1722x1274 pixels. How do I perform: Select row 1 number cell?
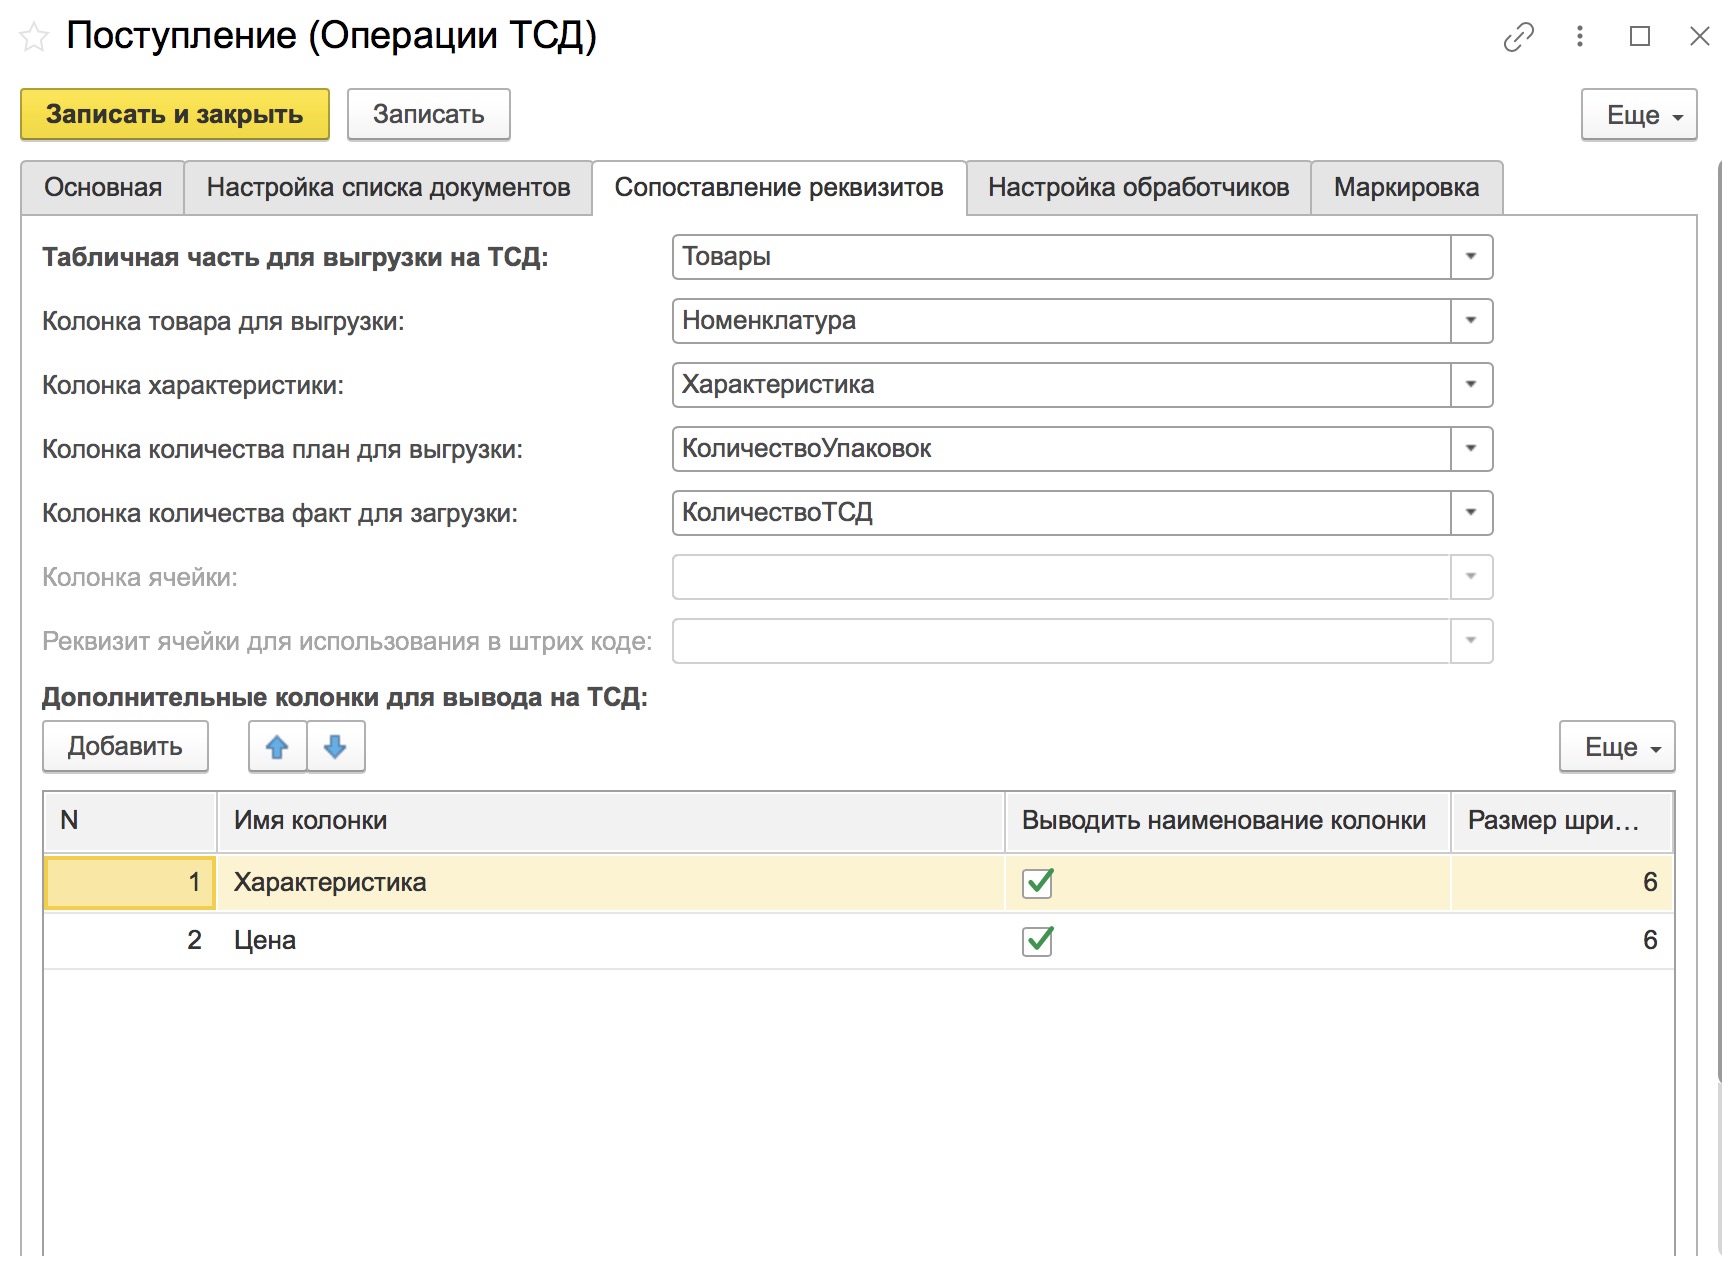coord(130,882)
